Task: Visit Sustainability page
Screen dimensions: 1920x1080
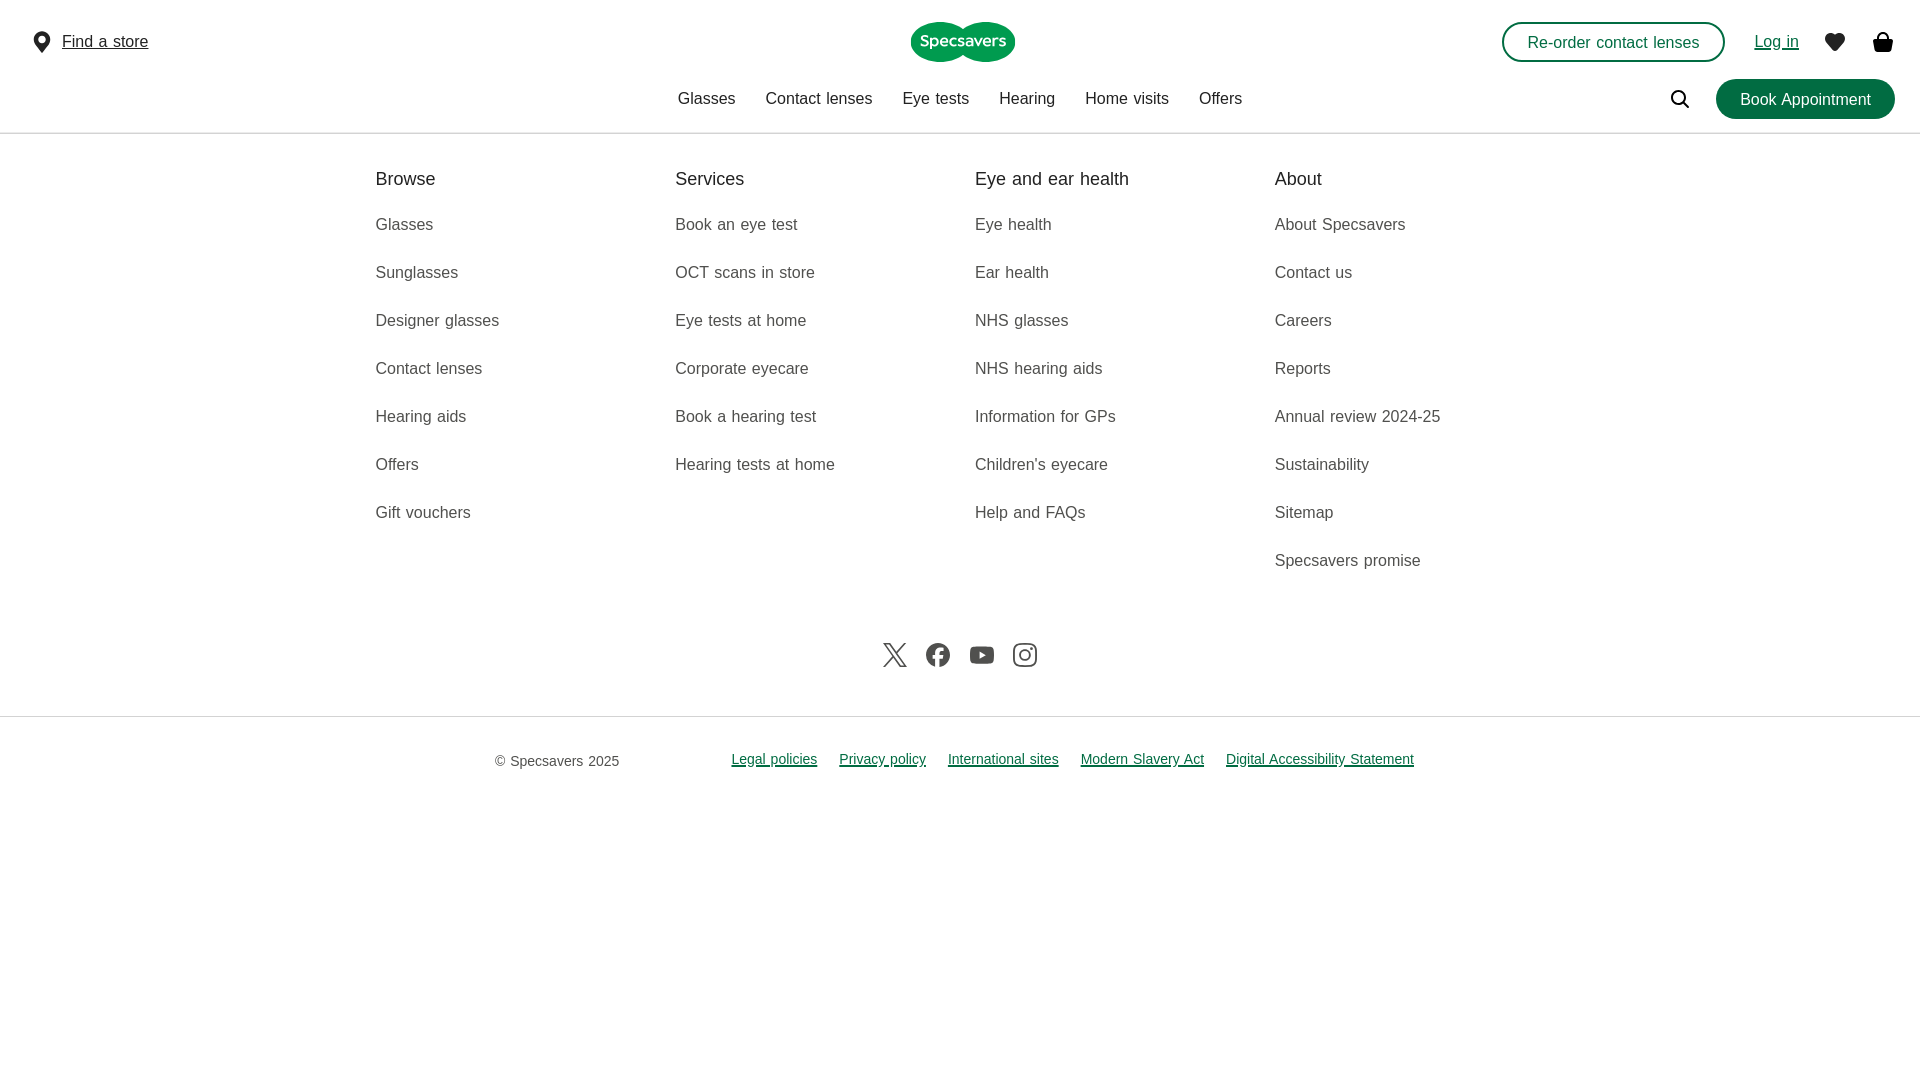Action: point(1321,465)
